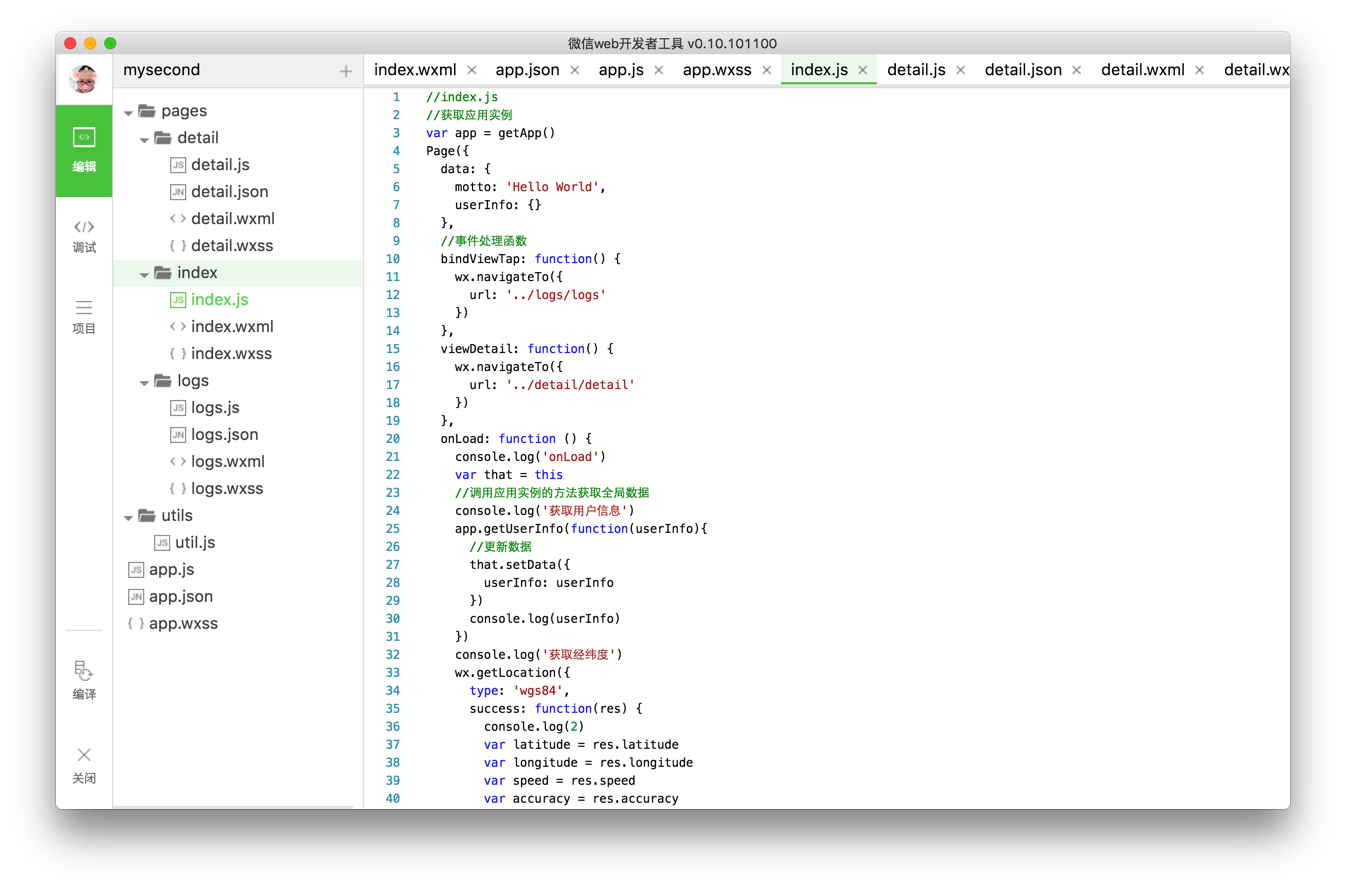Open the 项目 (Project) section
Screen dimensions: 1346x889
click(84, 316)
